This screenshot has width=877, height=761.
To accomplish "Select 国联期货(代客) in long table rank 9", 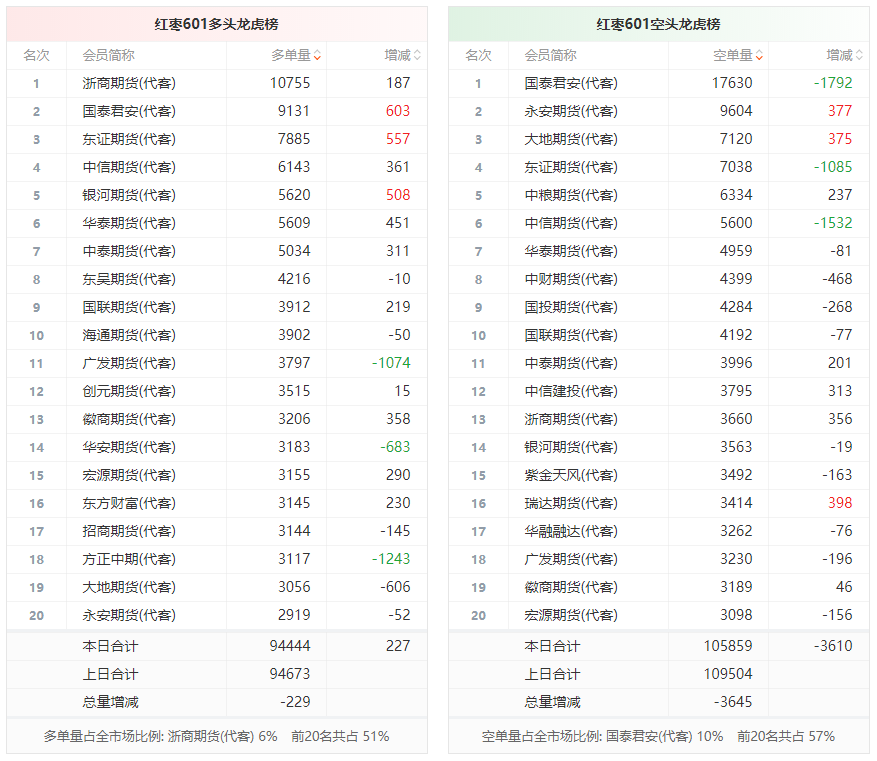I will (129, 307).
